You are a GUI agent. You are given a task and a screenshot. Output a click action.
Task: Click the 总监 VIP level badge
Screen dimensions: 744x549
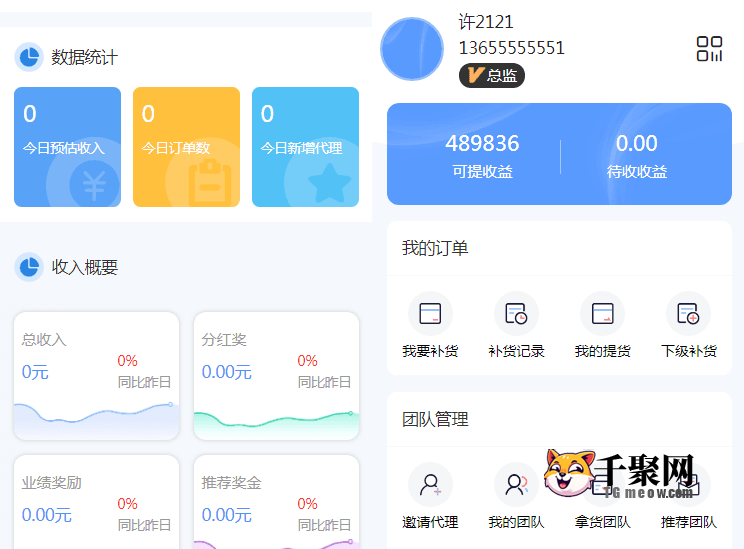coord(492,75)
